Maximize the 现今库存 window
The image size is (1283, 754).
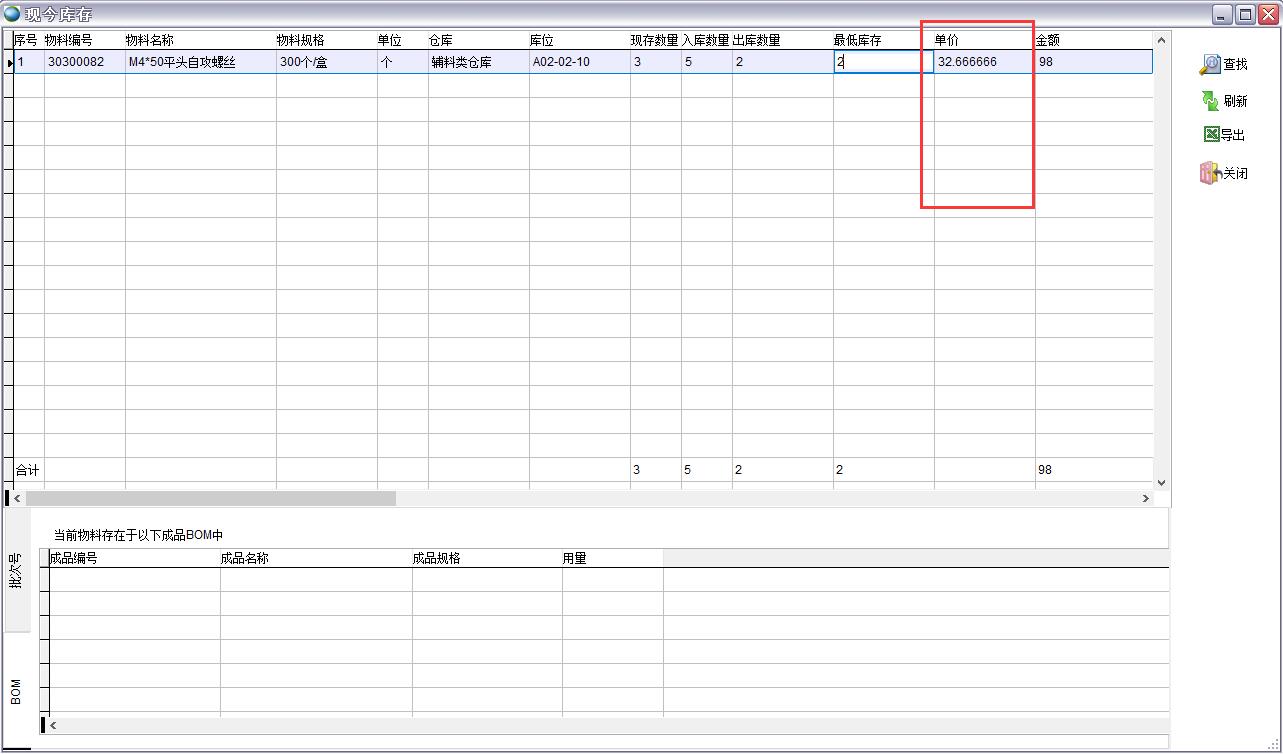[1245, 14]
